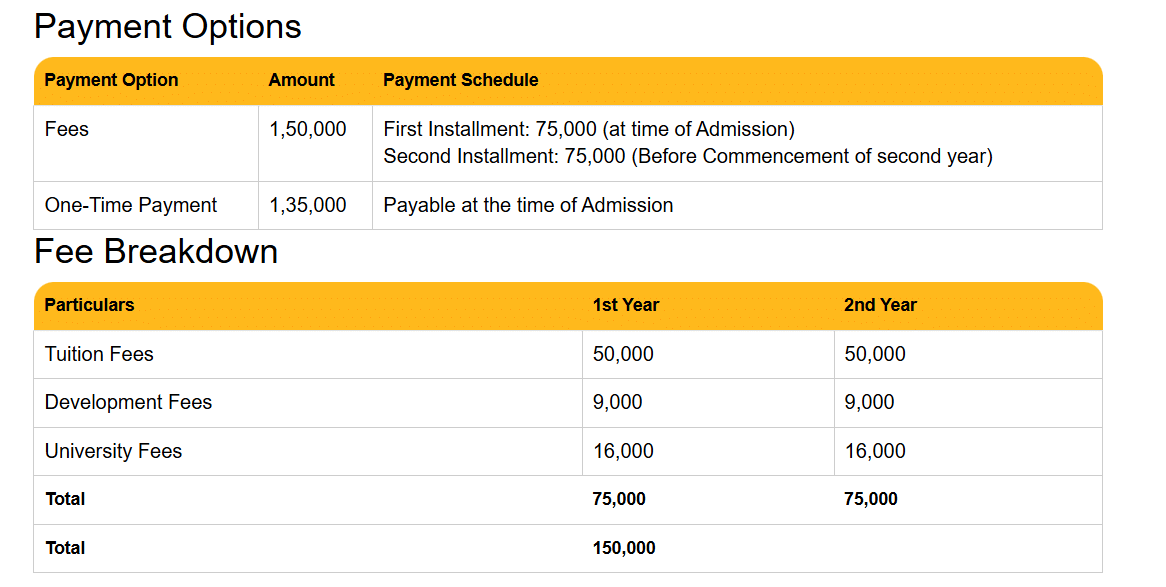Viewport: 1166px width, 587px height.
Task: Select the Tuition Fees row label
Action: [99, 354]
